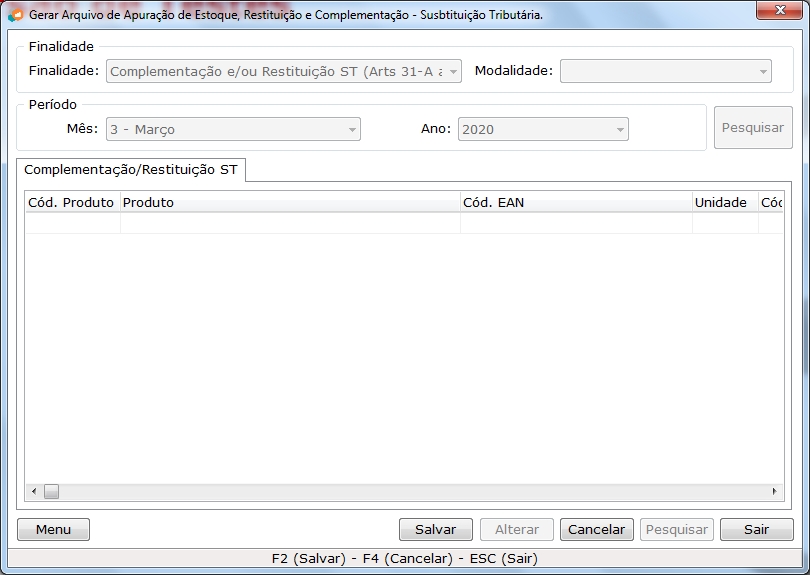Click the Cód. EAN column header

575,203
